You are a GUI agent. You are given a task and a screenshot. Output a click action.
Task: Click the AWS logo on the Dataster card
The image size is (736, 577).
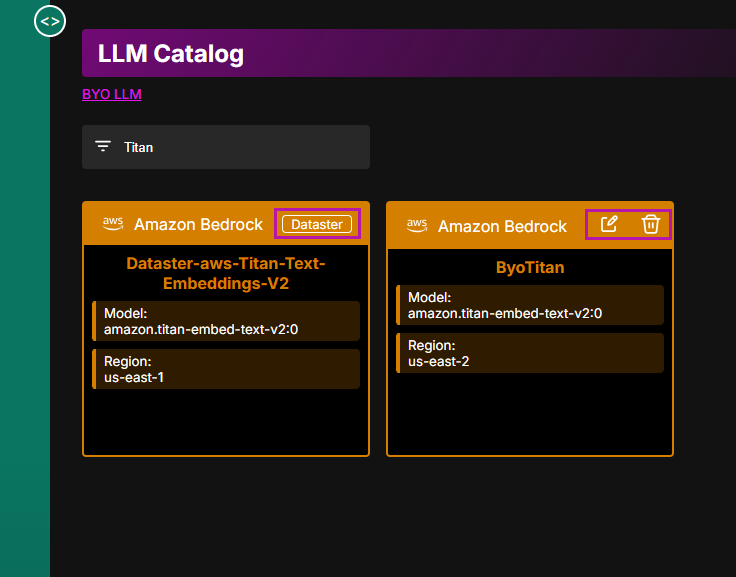pos(113,224)
